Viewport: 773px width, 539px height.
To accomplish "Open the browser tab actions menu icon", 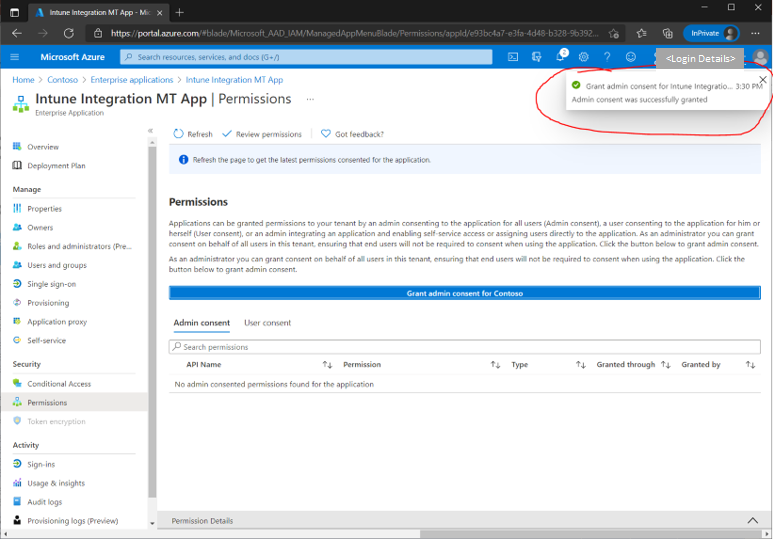I will (14, 13).
